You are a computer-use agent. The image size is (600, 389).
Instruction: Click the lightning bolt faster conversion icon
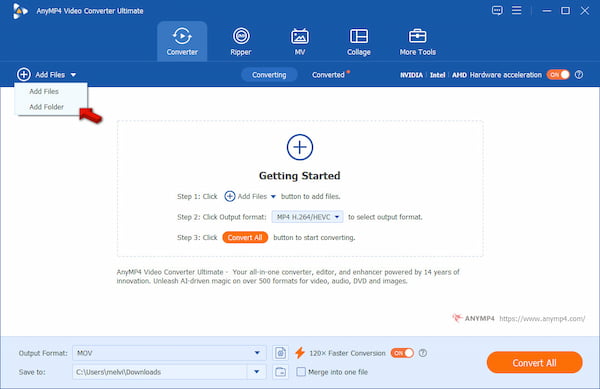click(300, 353)
